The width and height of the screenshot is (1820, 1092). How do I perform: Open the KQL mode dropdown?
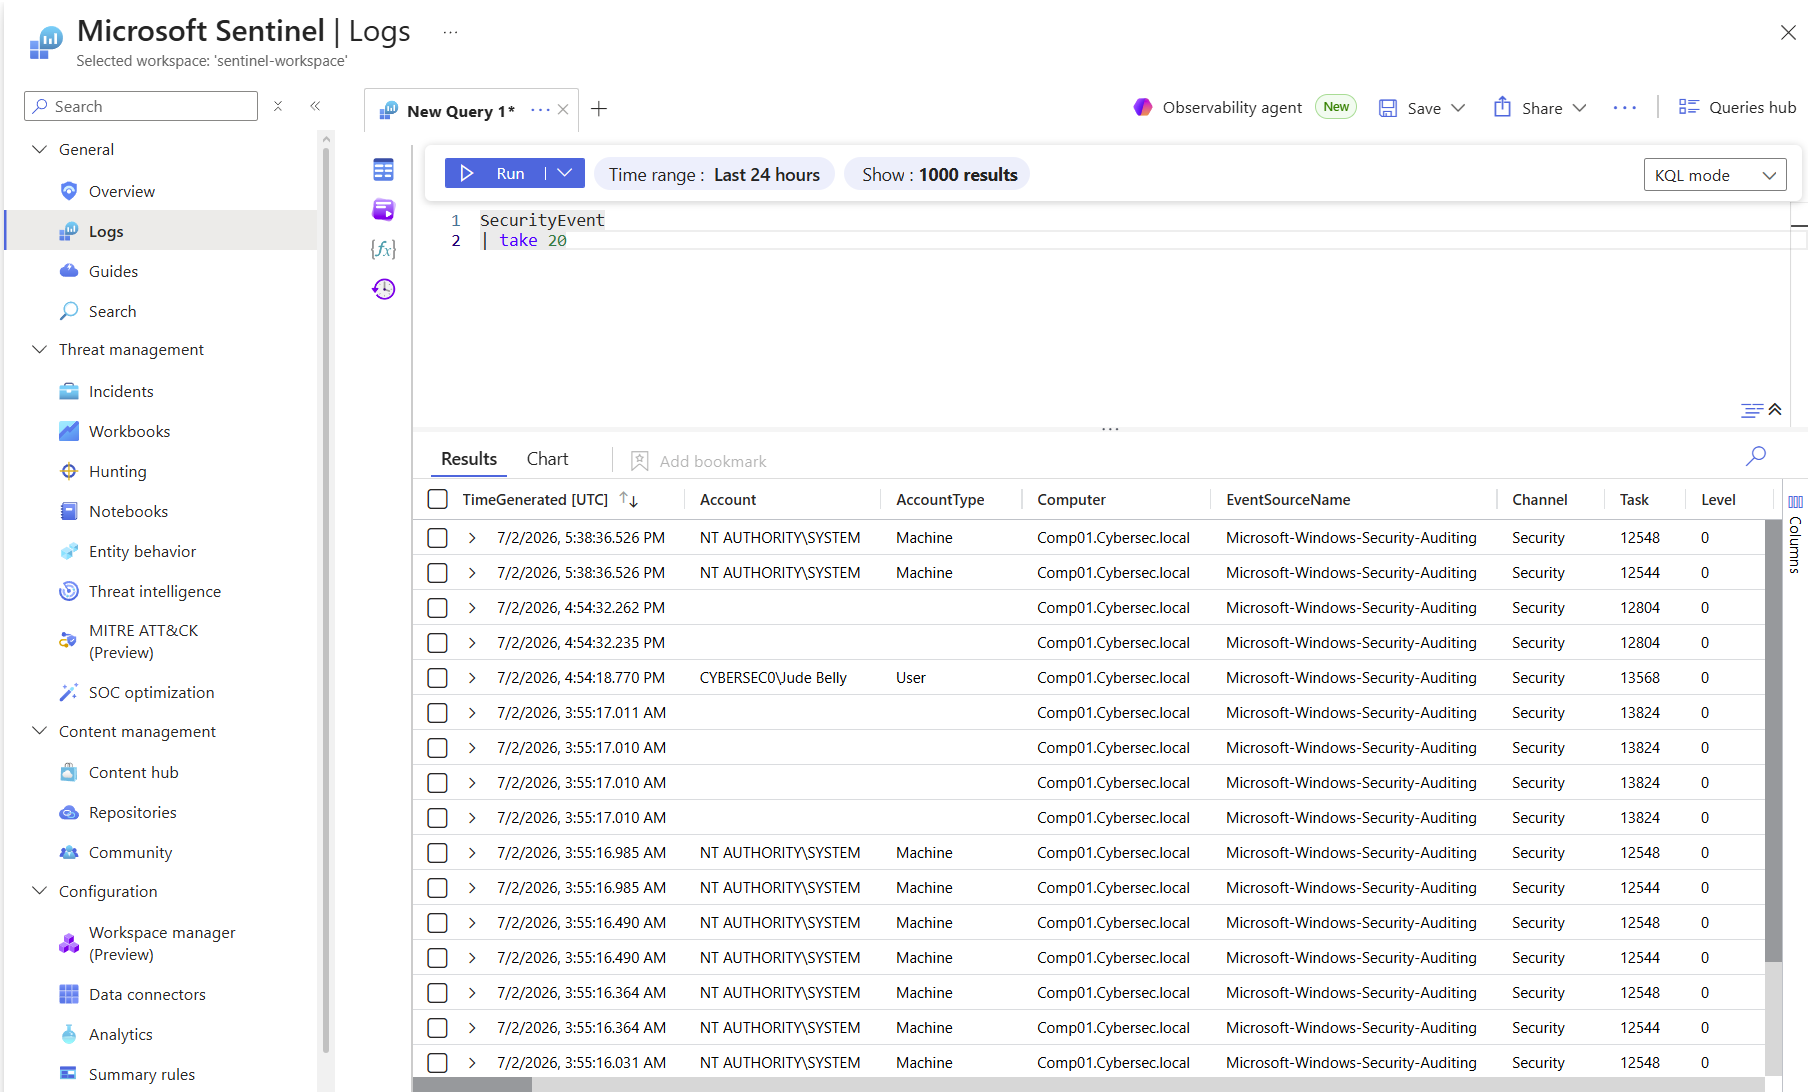[1715, 175]
